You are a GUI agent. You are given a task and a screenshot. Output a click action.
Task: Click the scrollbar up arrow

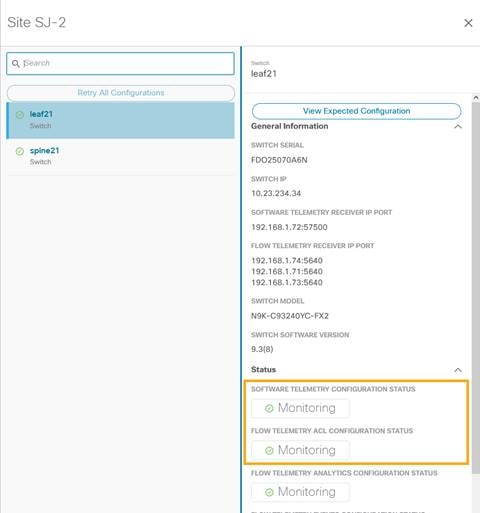pos(476,98)
